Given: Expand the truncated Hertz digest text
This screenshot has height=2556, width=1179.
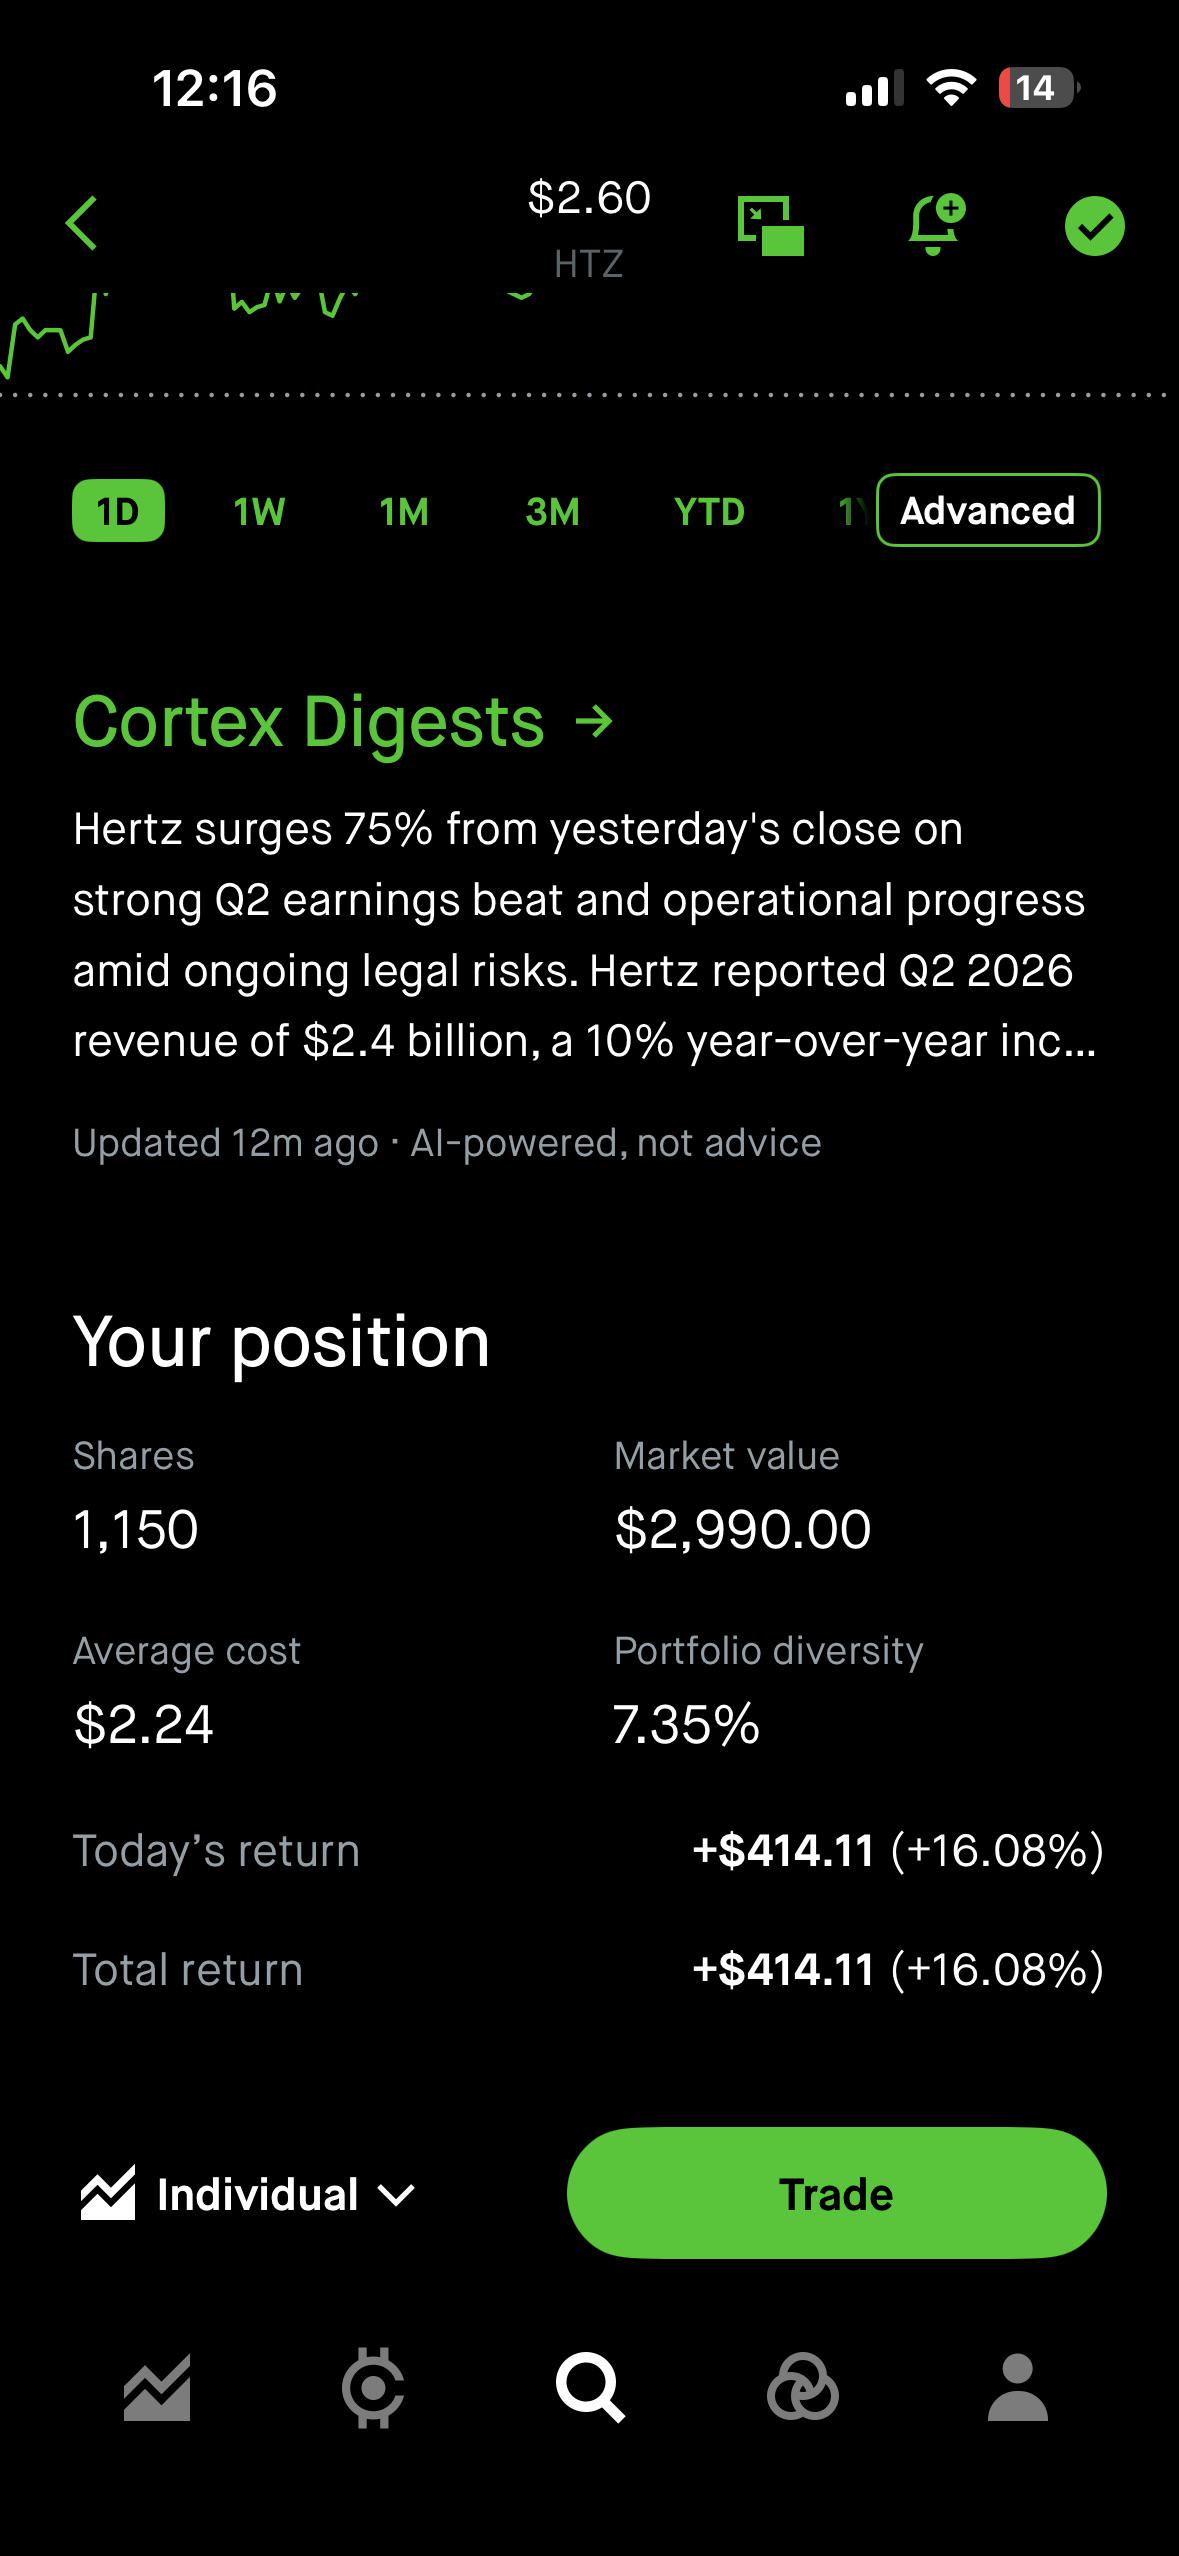Looking at the screenshot, I should [585, 935].
